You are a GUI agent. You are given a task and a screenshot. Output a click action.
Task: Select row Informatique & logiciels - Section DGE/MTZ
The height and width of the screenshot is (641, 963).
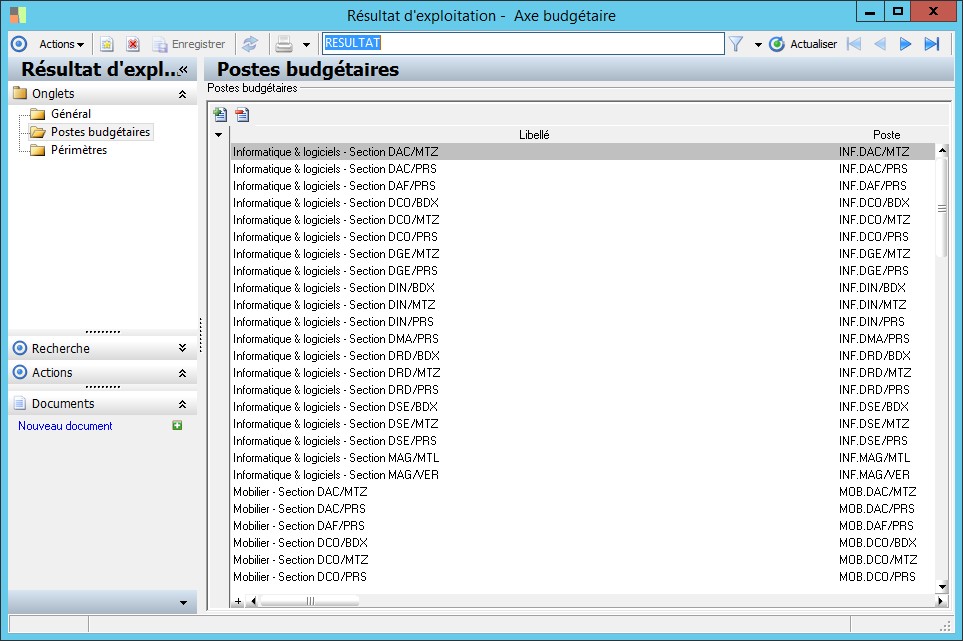[583, 254]
